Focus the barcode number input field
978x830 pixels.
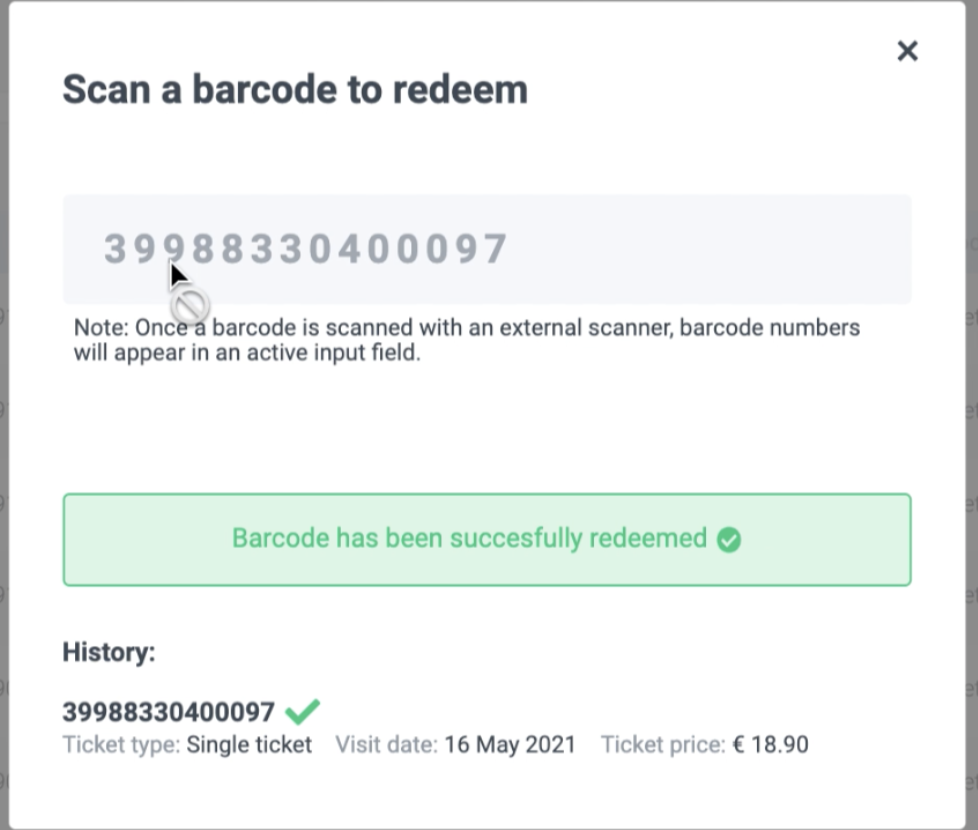(x=487, y=249)
